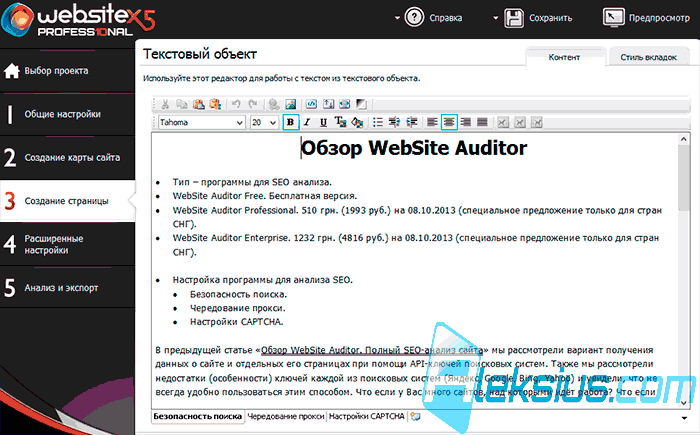Image resolution: width=700 pixels, height=435 pixels.
Task: Click the Paste special icon
Action: tap(215, 105)
